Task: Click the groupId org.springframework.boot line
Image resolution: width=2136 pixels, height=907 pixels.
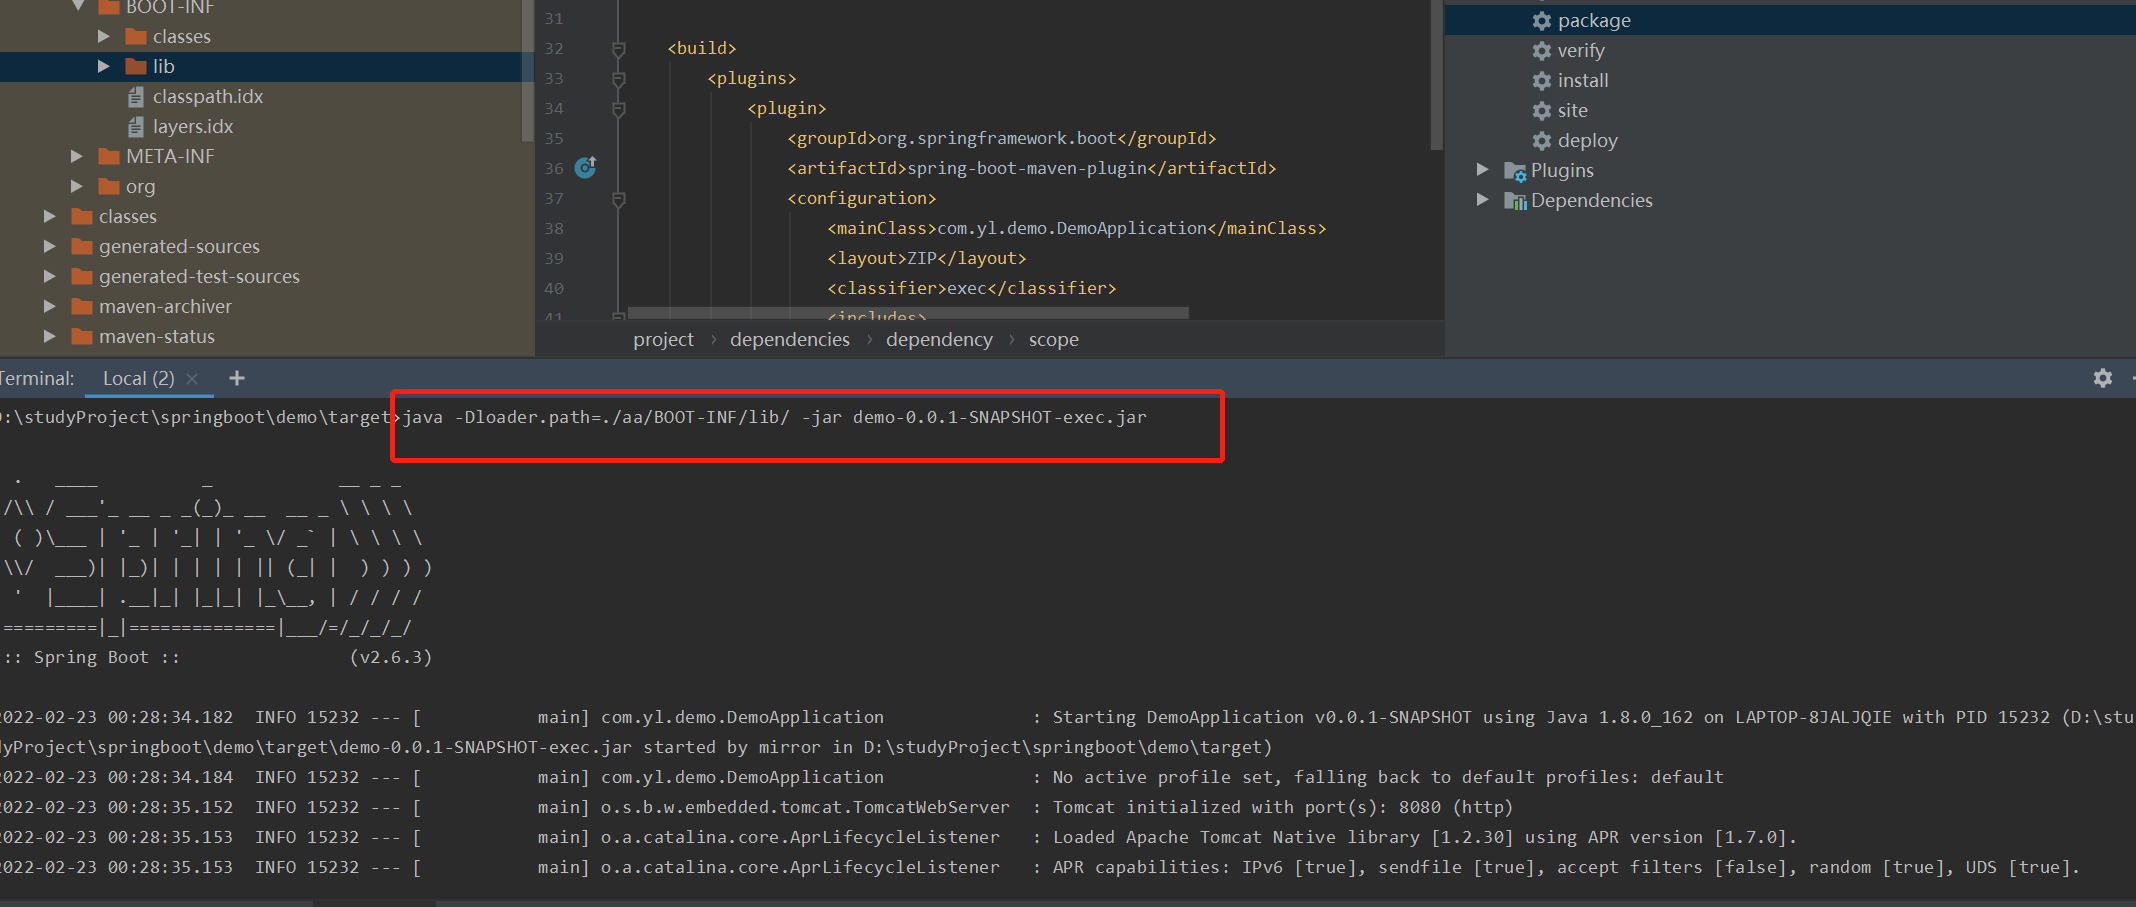Action: [1001, 139]
